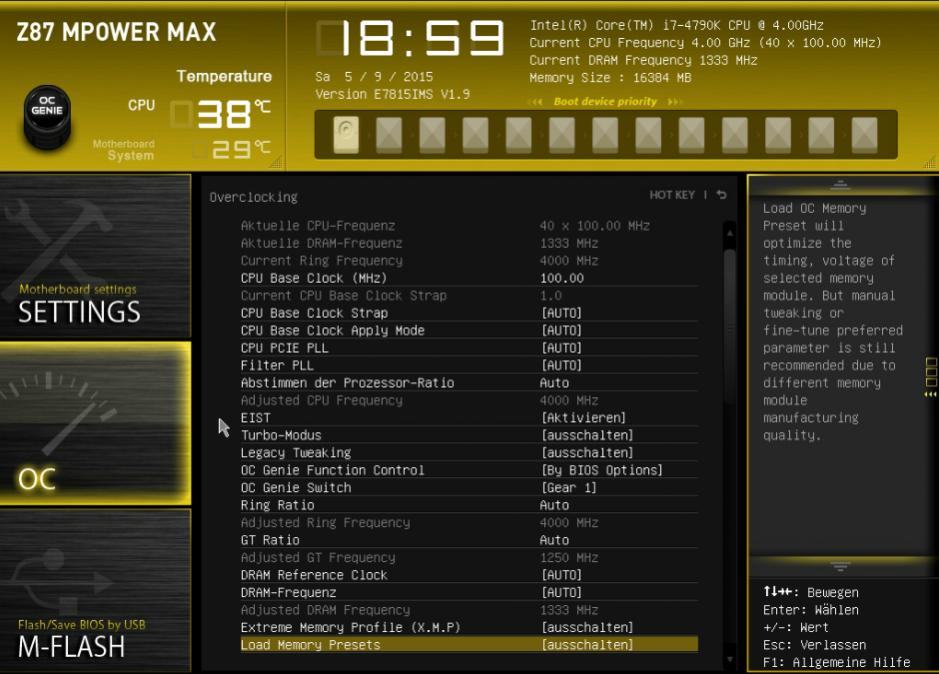
Task: Click the left arrows beside Boot device priority
Action: tap(536, 102)
